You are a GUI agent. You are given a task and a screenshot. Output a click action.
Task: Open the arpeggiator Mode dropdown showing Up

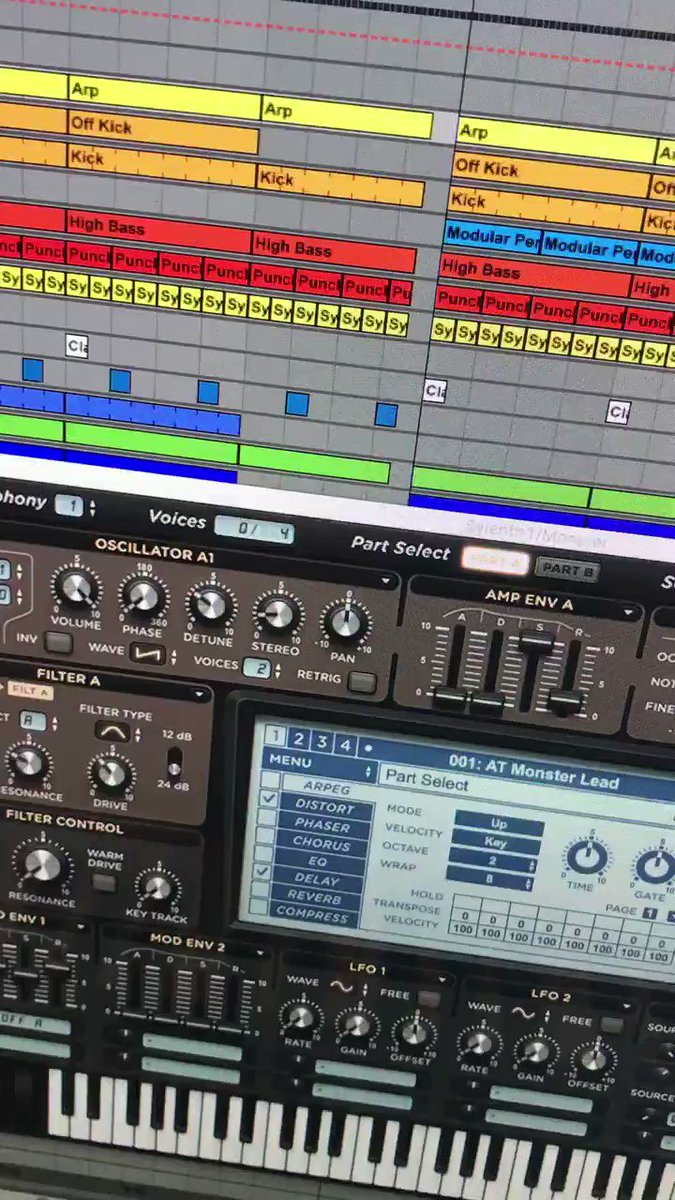(499, 826)
